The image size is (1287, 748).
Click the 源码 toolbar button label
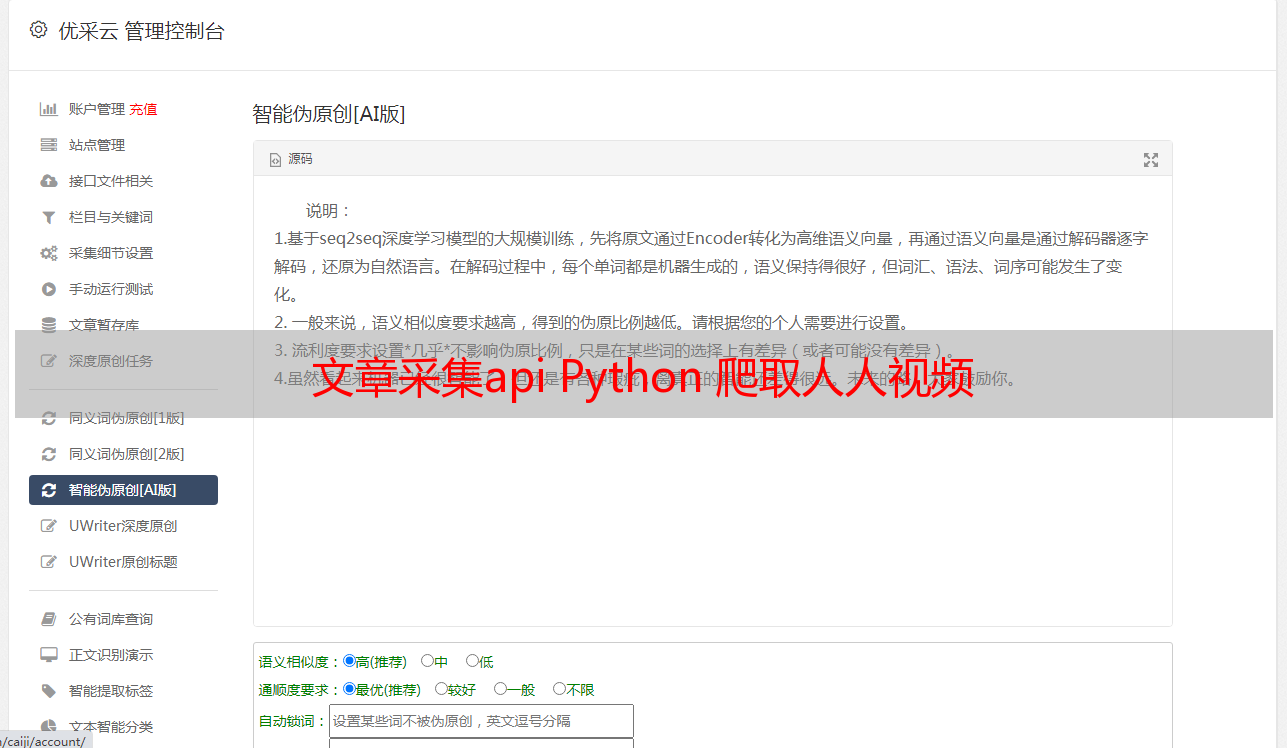point(300,159)
